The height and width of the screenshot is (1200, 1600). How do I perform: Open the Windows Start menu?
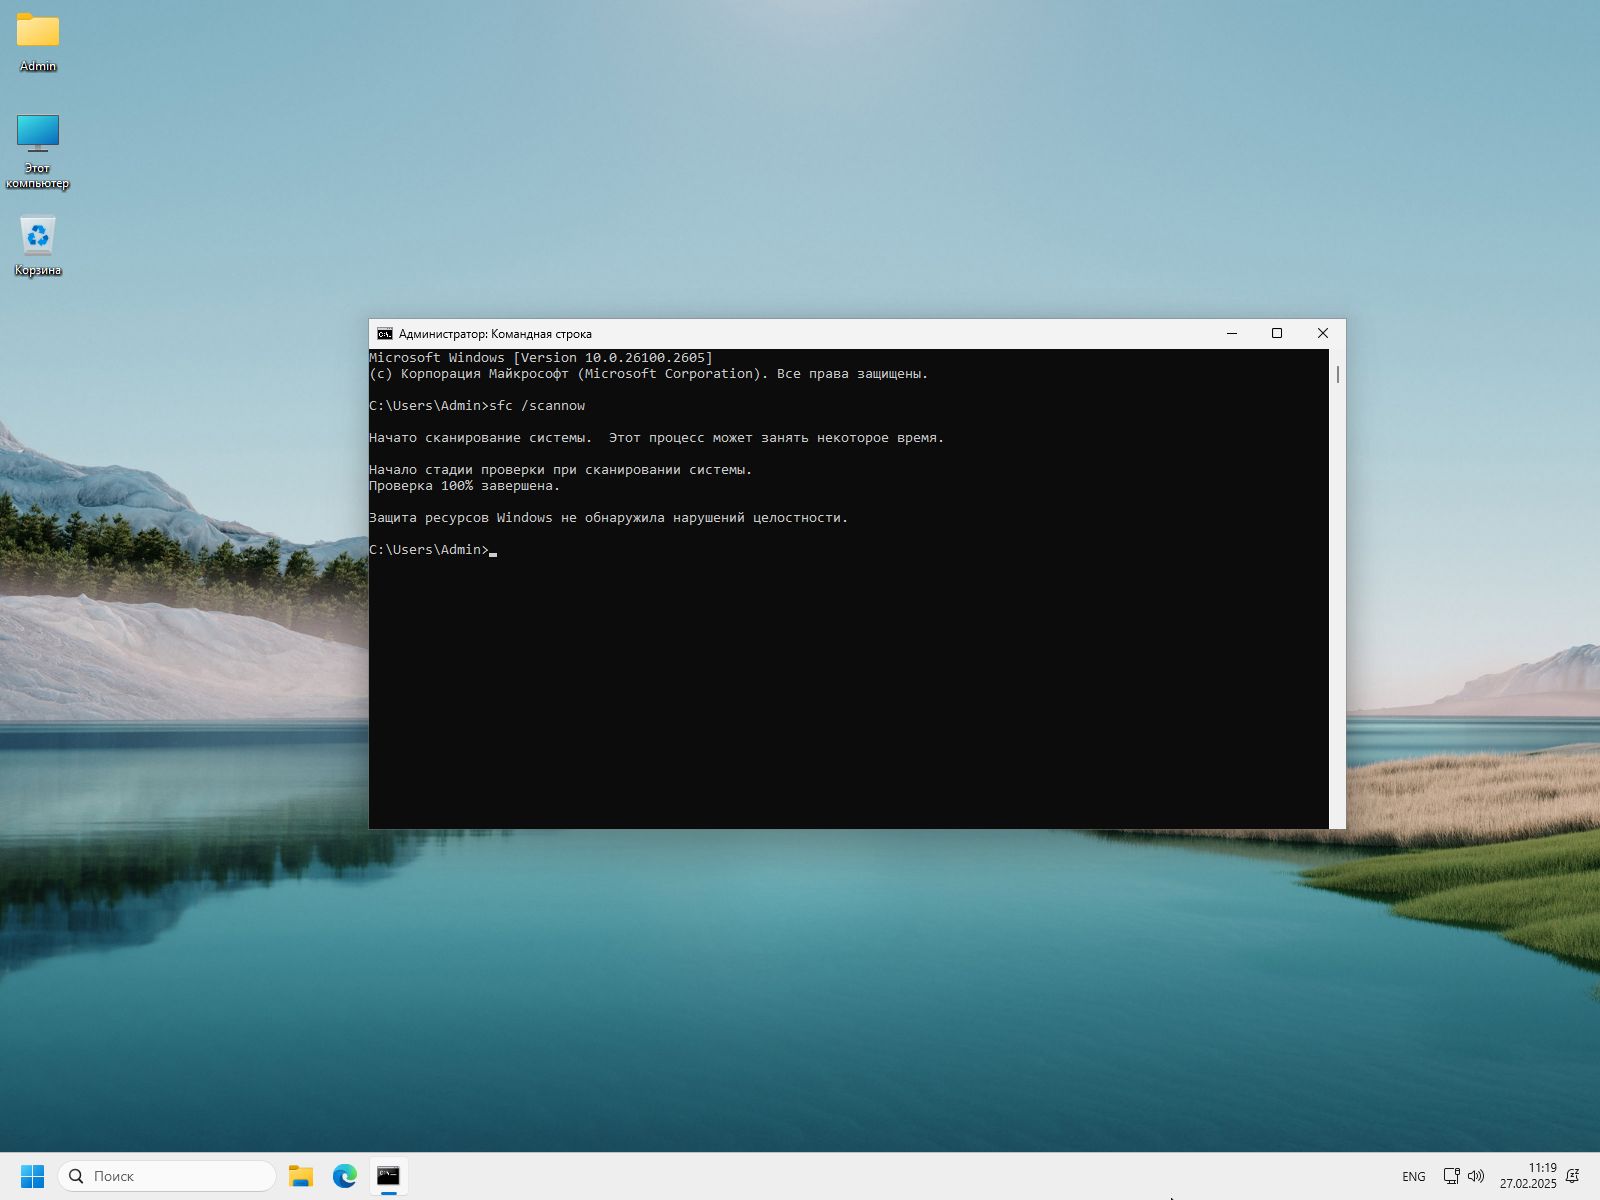(32, 1176)
